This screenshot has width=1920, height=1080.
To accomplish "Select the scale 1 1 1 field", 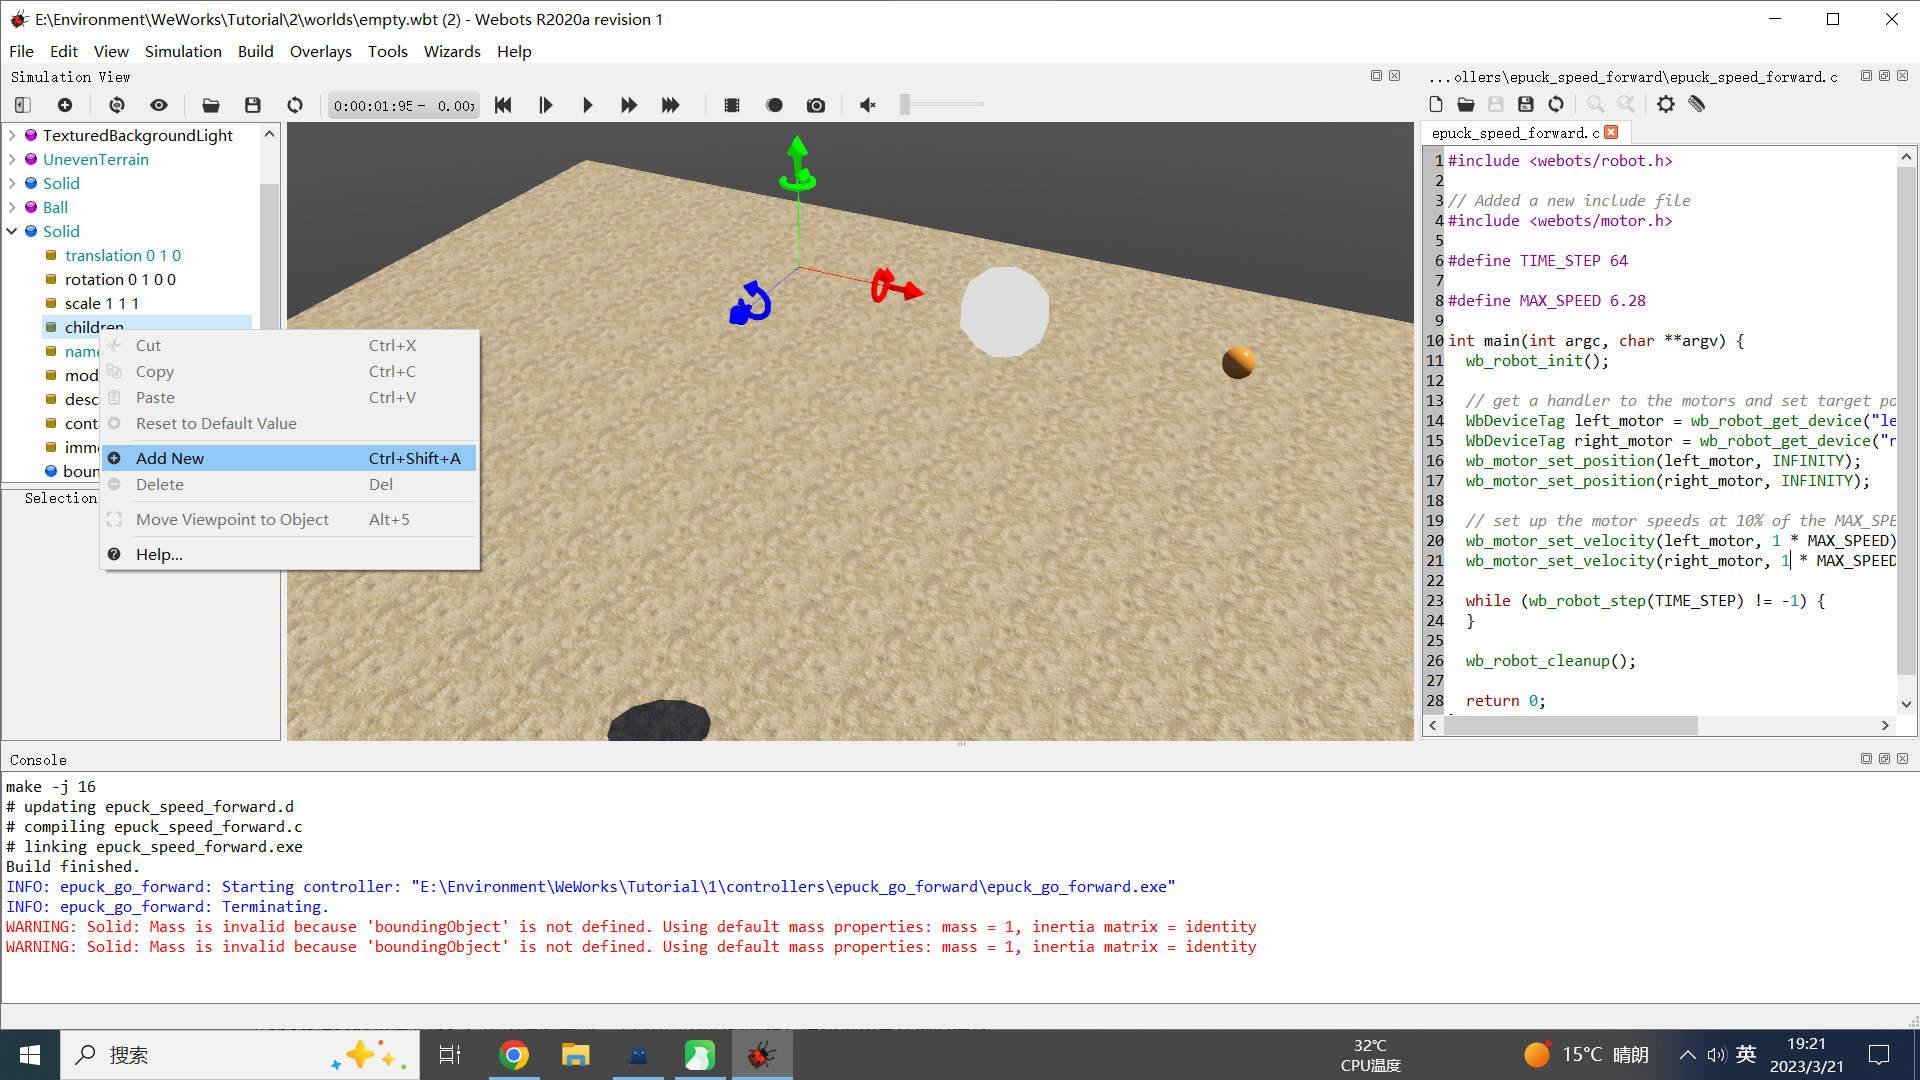I will (102, 303).
